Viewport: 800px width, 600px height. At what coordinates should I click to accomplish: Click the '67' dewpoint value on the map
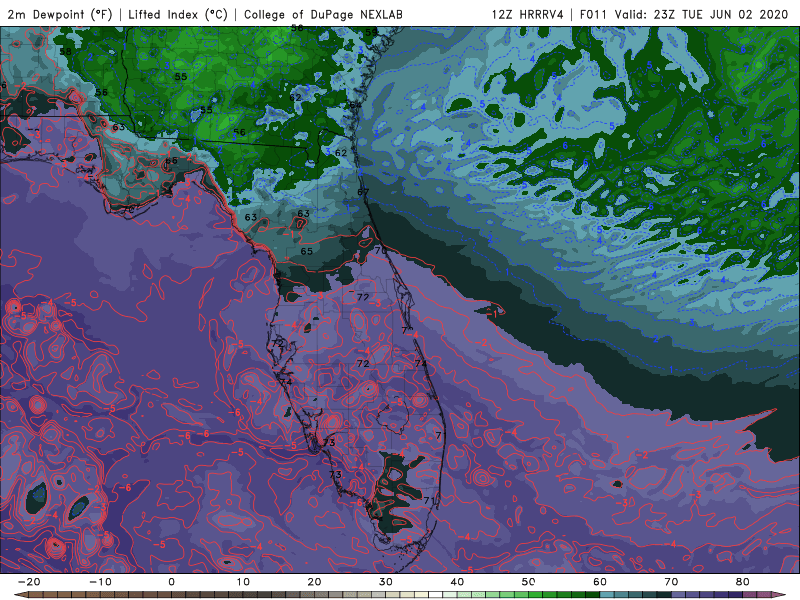tap(363, 192)
